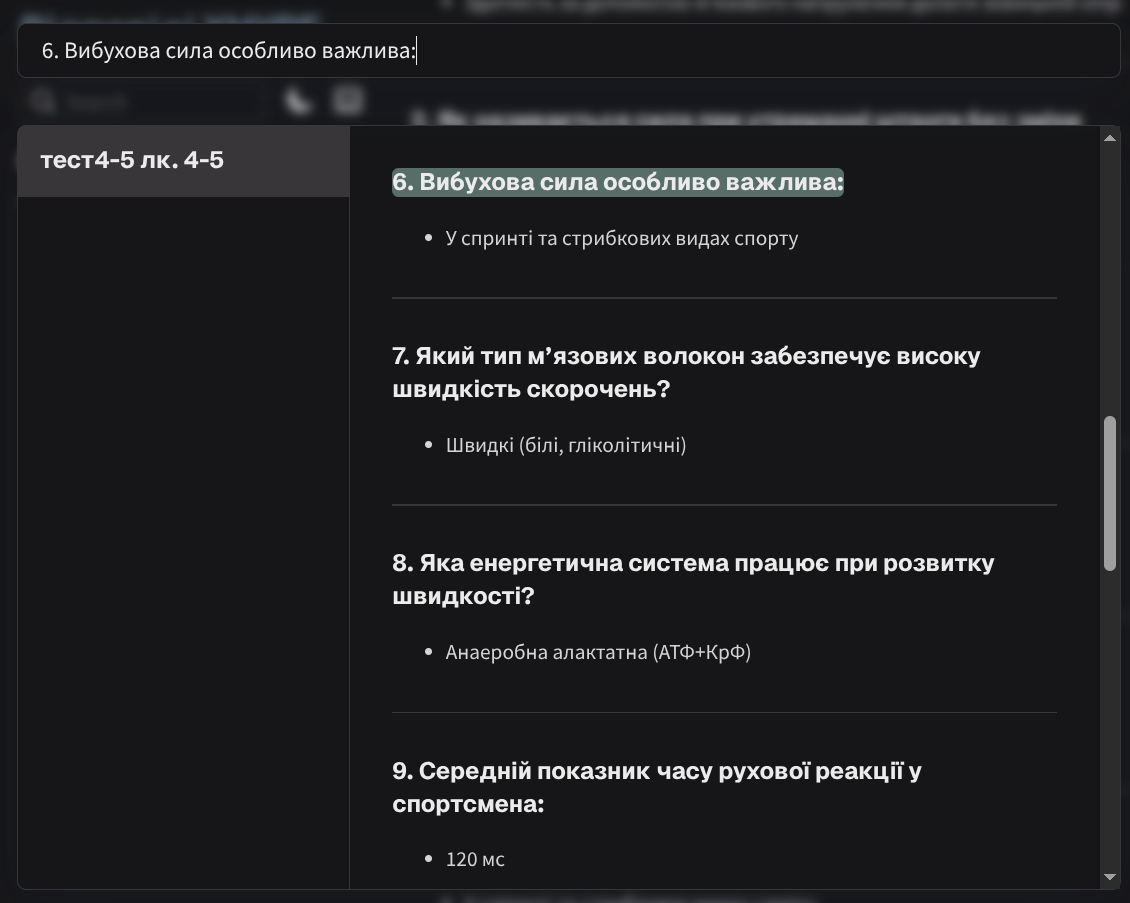Screen dimensions: 1130x903
Task: Click the scroll down arrow in results
Action: click(x=1109, y=877)
